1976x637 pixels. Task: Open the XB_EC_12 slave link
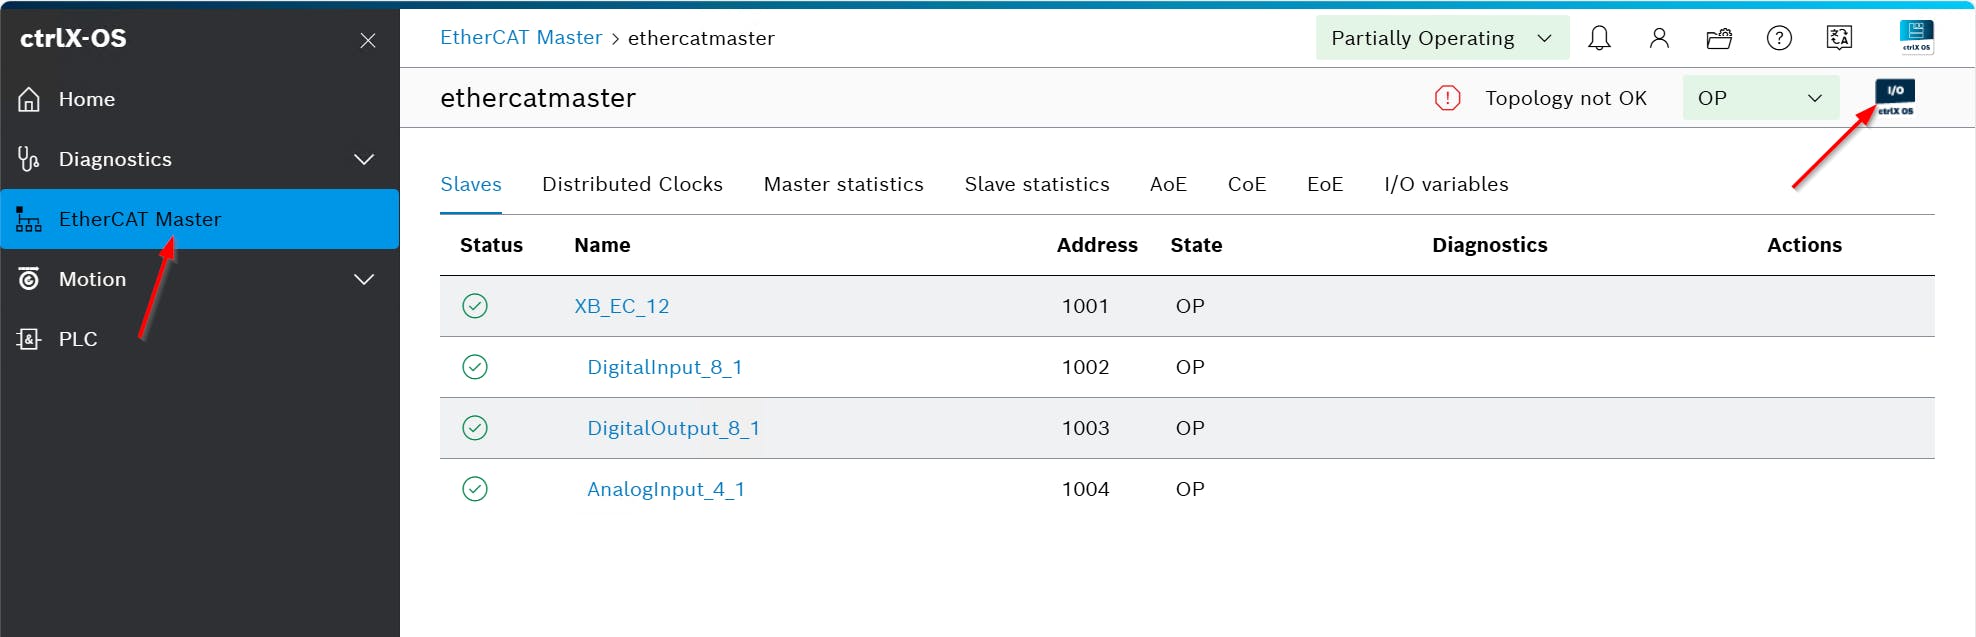[x=621, y=306]
